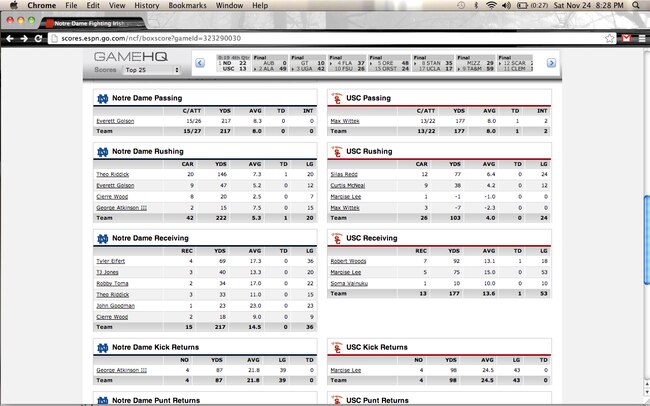Click the scoreboard next arrow
The width and height of the screenshot is (650, 406).
[551, 63]
